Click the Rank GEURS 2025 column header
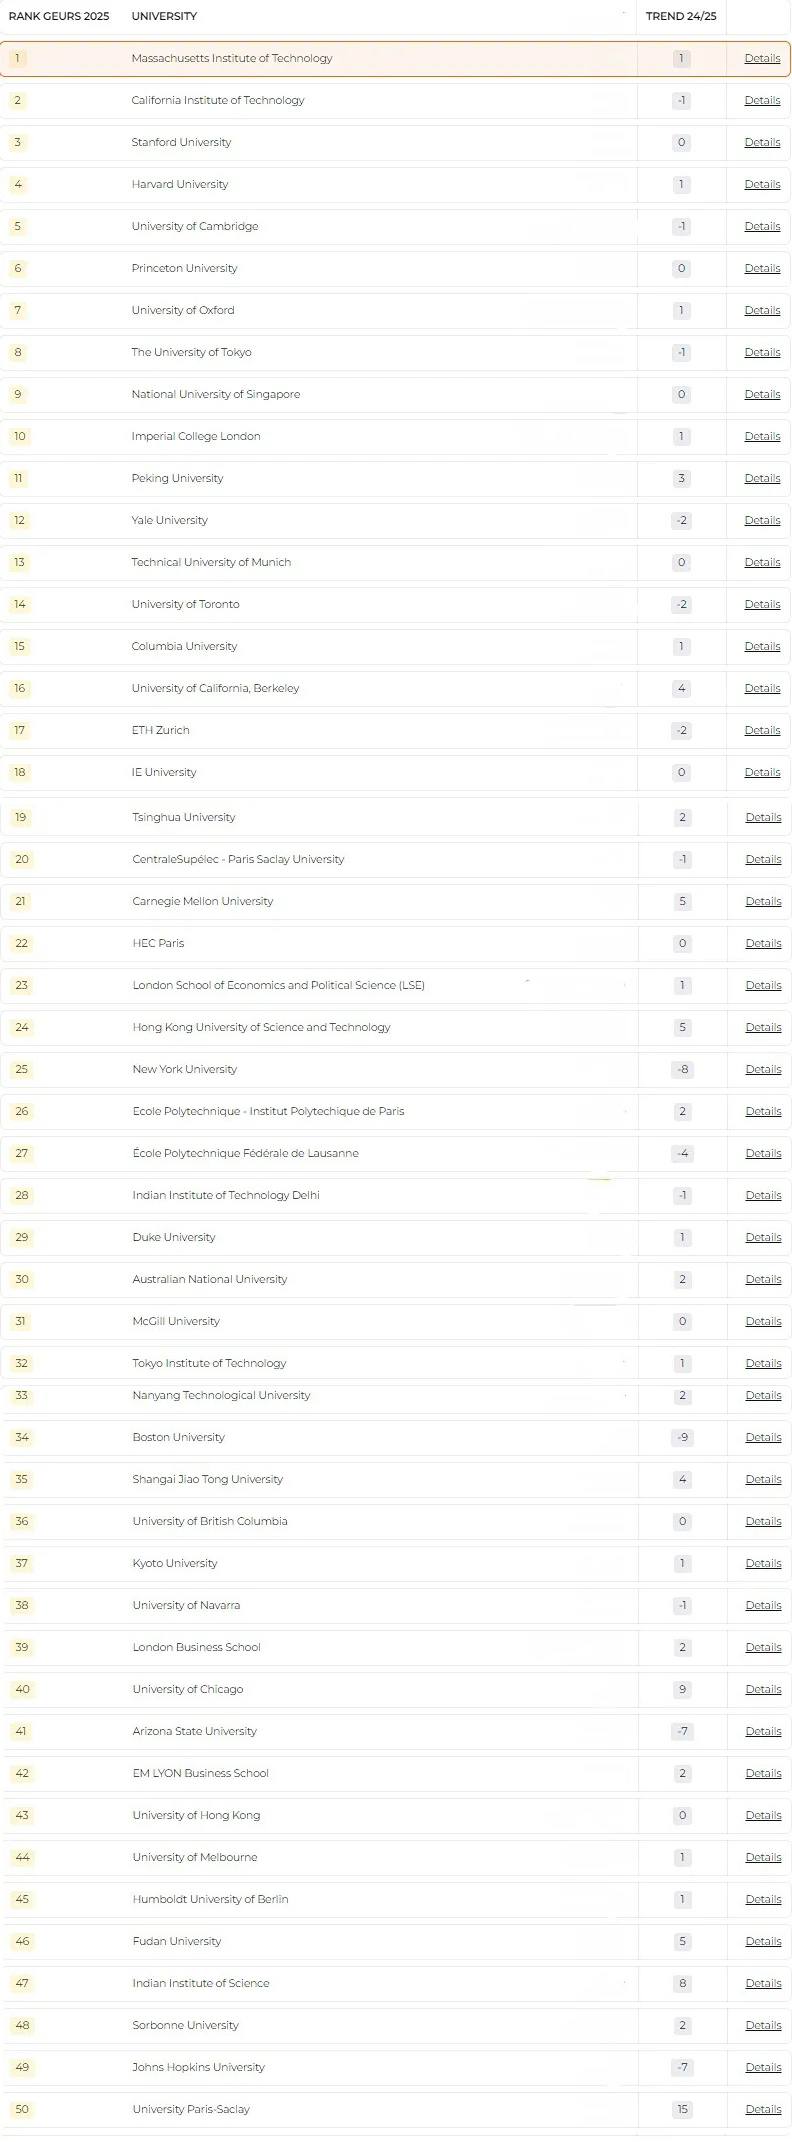 (59, 16)
